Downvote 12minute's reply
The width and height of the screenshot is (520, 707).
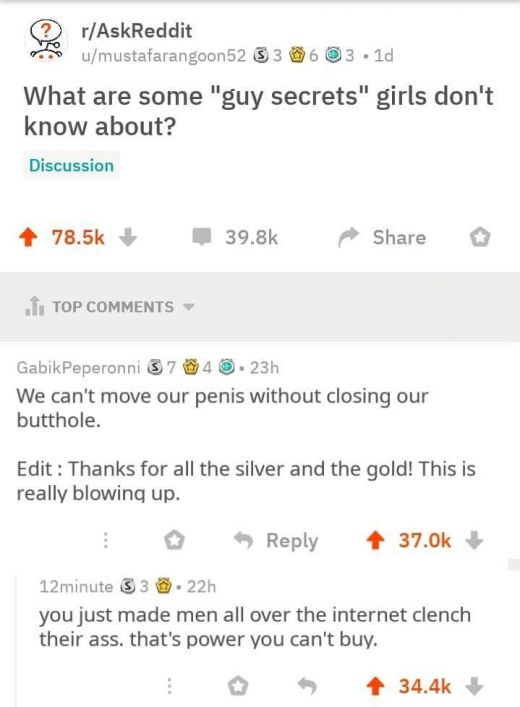click(x=474, y=686)
